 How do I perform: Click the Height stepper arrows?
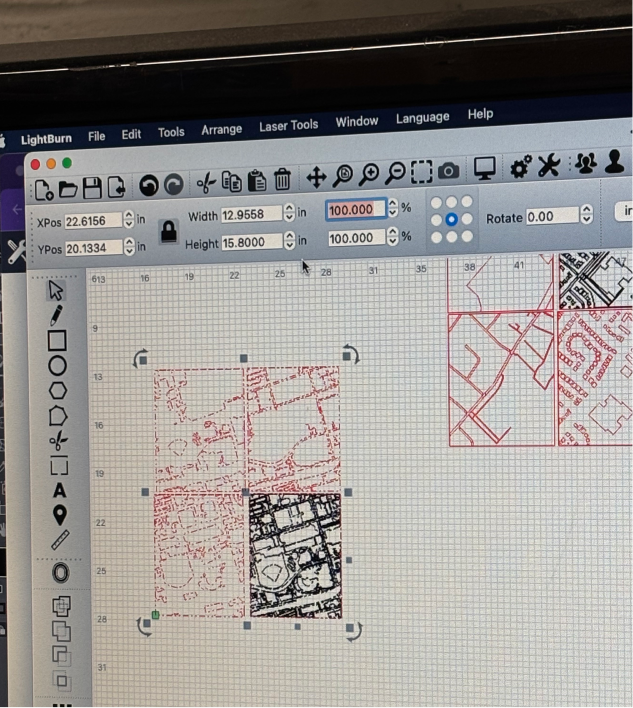pos(289,241)
